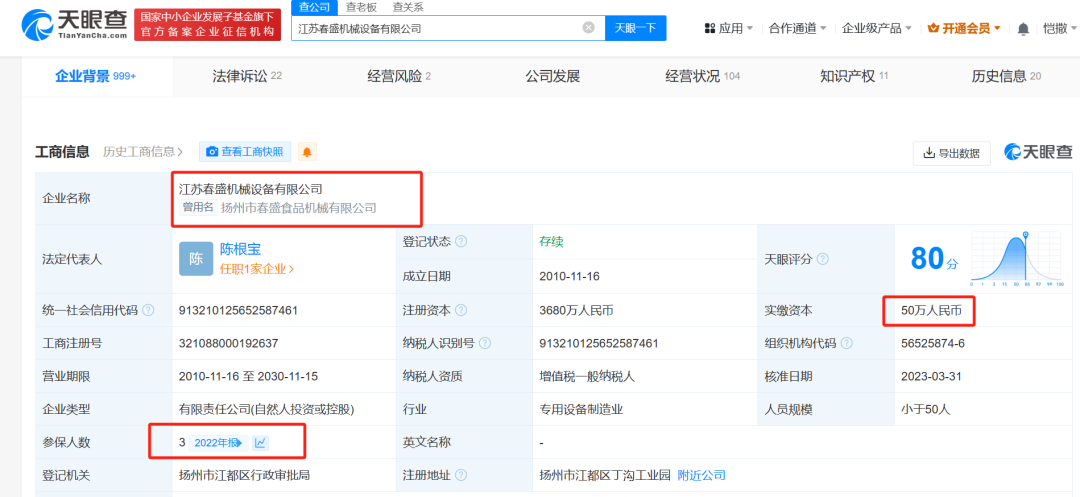Click the TianYanCha logo
Viewport: 1080px width, 497px height.
tap(74, 25)
